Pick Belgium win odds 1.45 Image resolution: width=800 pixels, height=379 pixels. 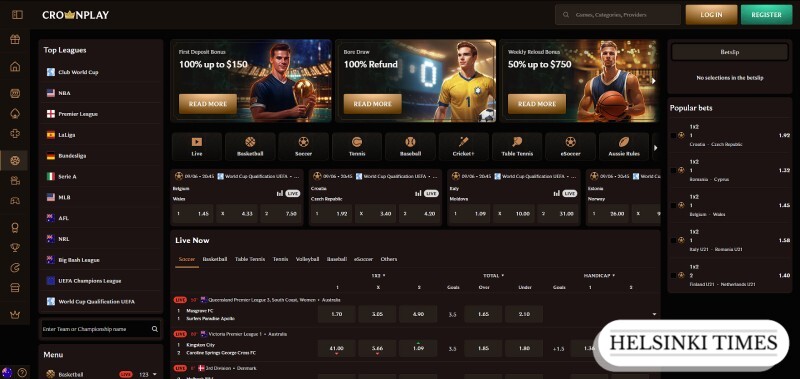click(193, 214)
